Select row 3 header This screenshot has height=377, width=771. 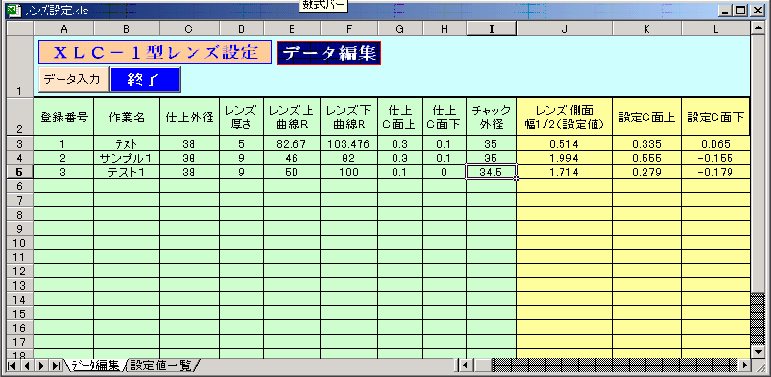tap(20, 145)
